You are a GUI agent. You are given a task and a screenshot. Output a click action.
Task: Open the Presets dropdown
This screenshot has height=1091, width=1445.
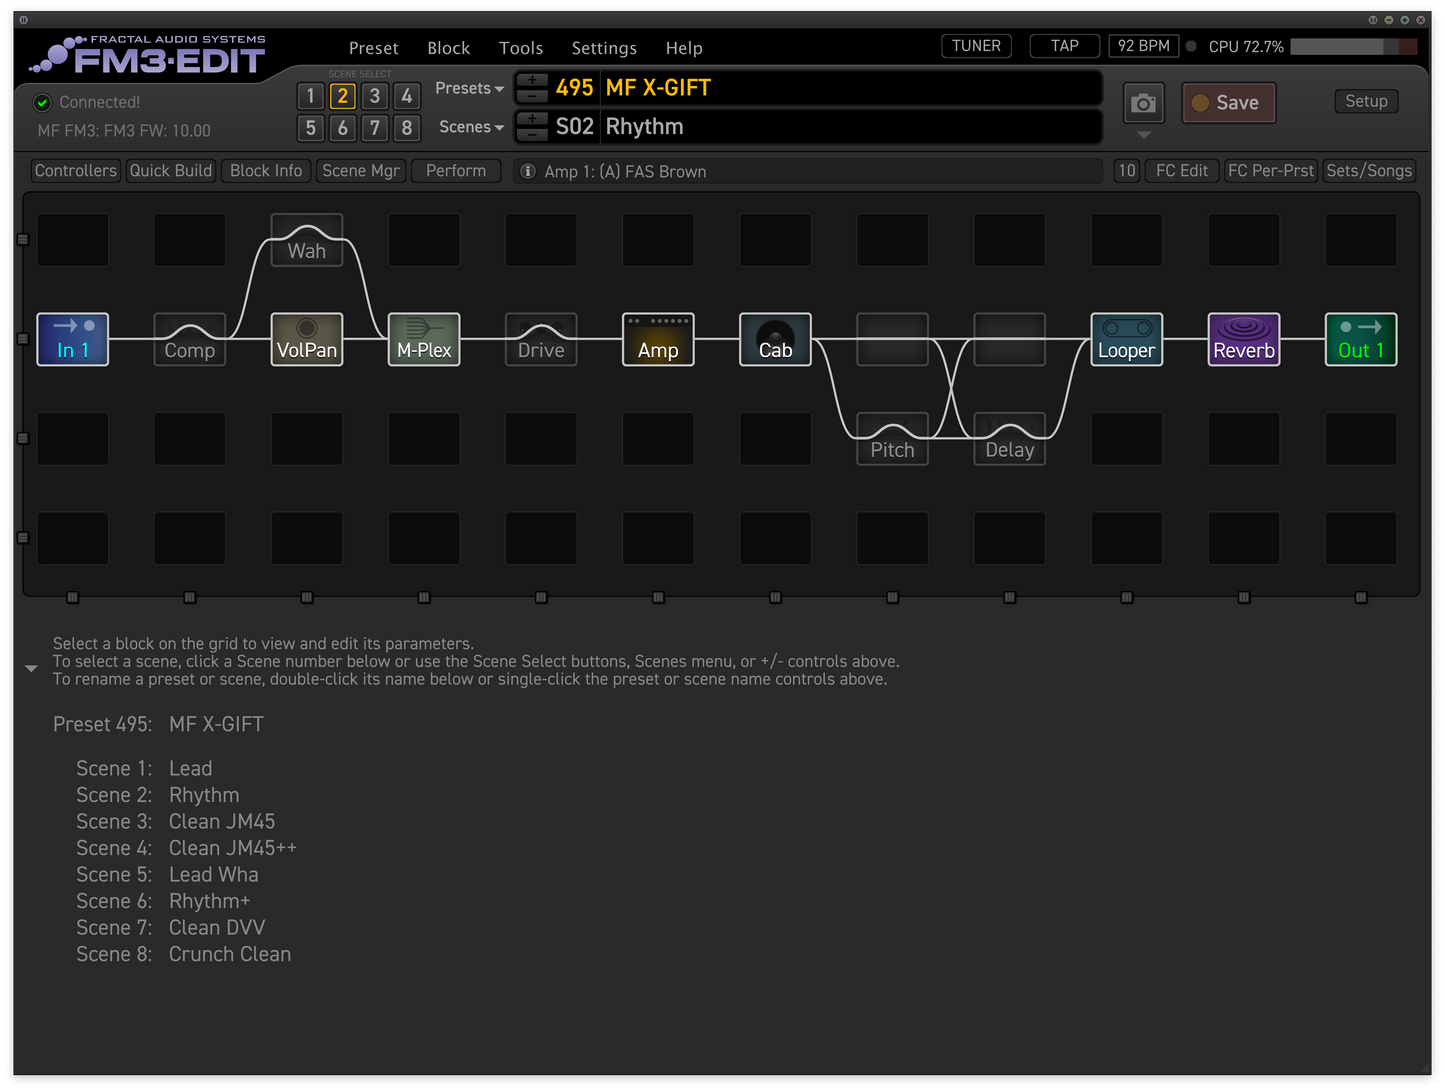(468, 88)
